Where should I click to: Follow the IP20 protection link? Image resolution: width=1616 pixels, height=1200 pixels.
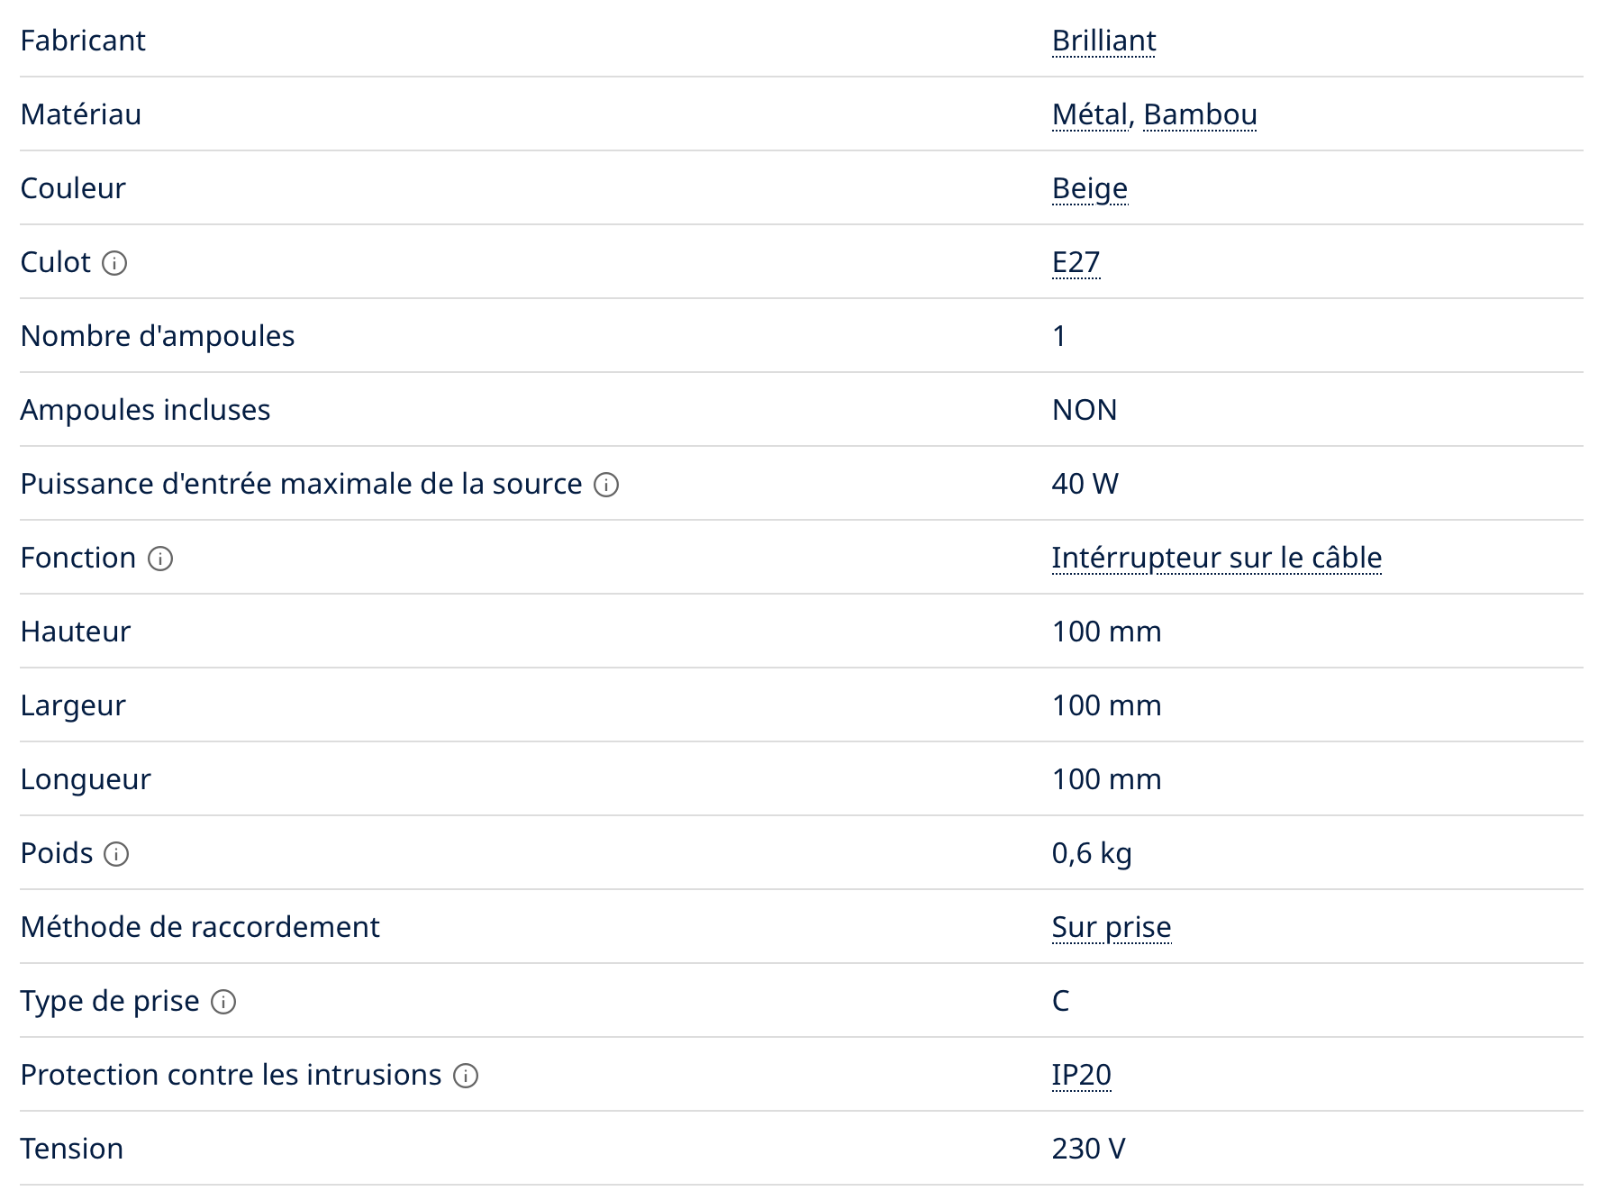tap(1081, 1075)
